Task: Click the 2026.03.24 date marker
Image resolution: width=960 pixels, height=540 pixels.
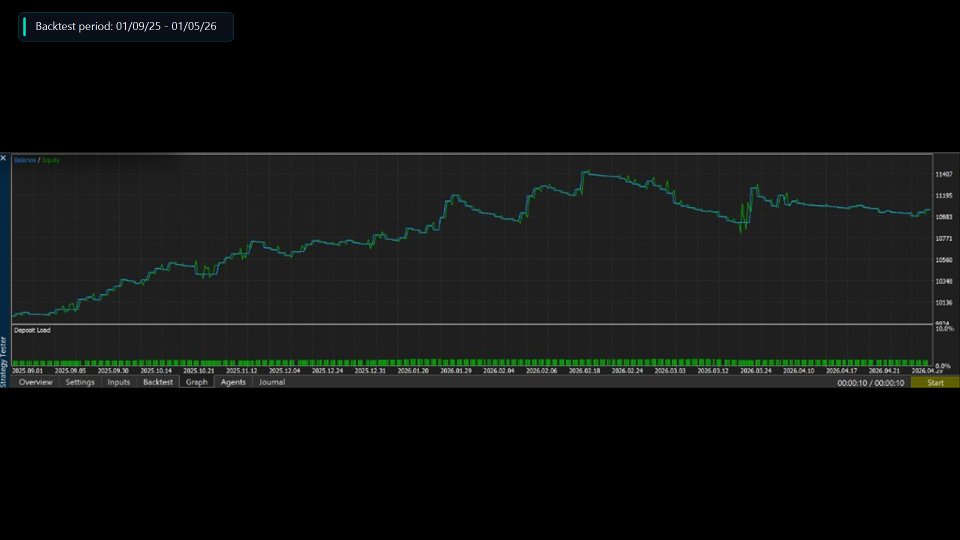Action: pyautogui.click(x=756, y=370)
